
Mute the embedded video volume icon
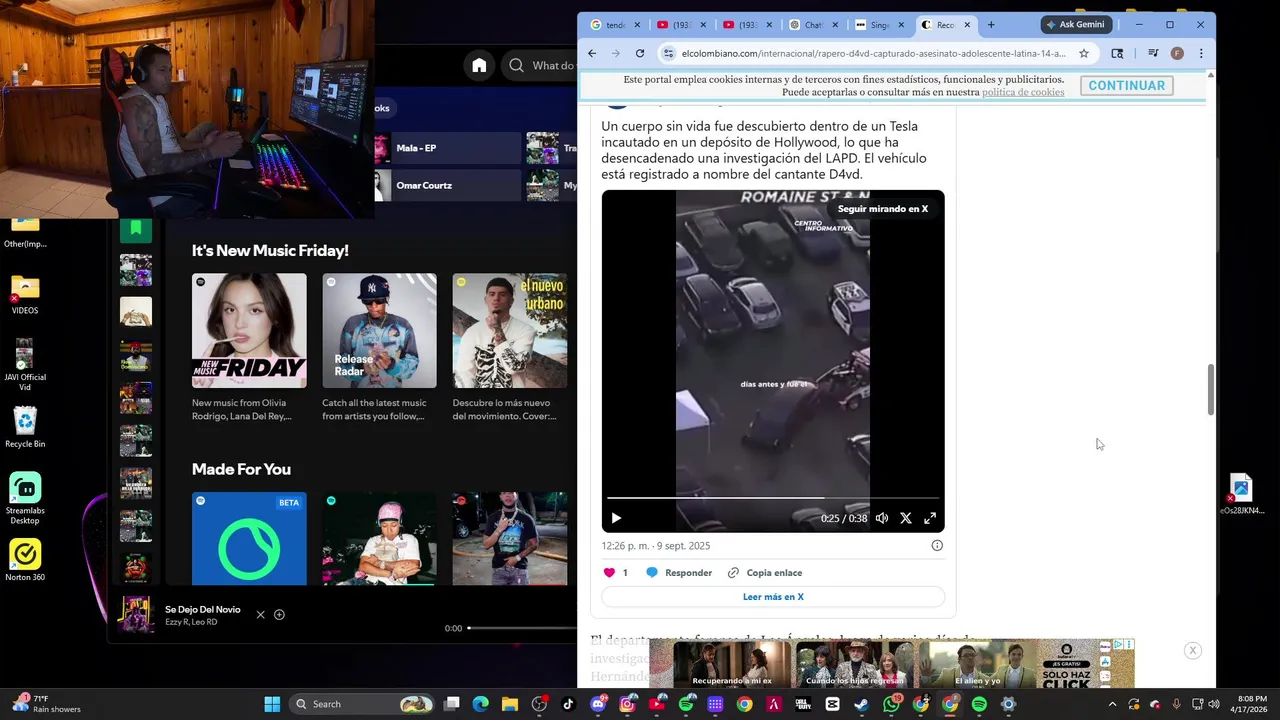(x=882, y=518)
